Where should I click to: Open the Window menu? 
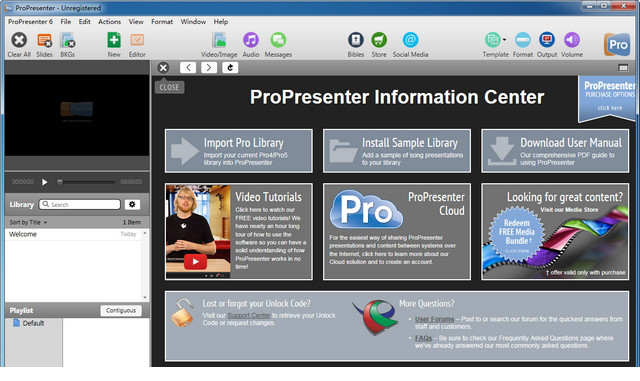click(193, 22)
